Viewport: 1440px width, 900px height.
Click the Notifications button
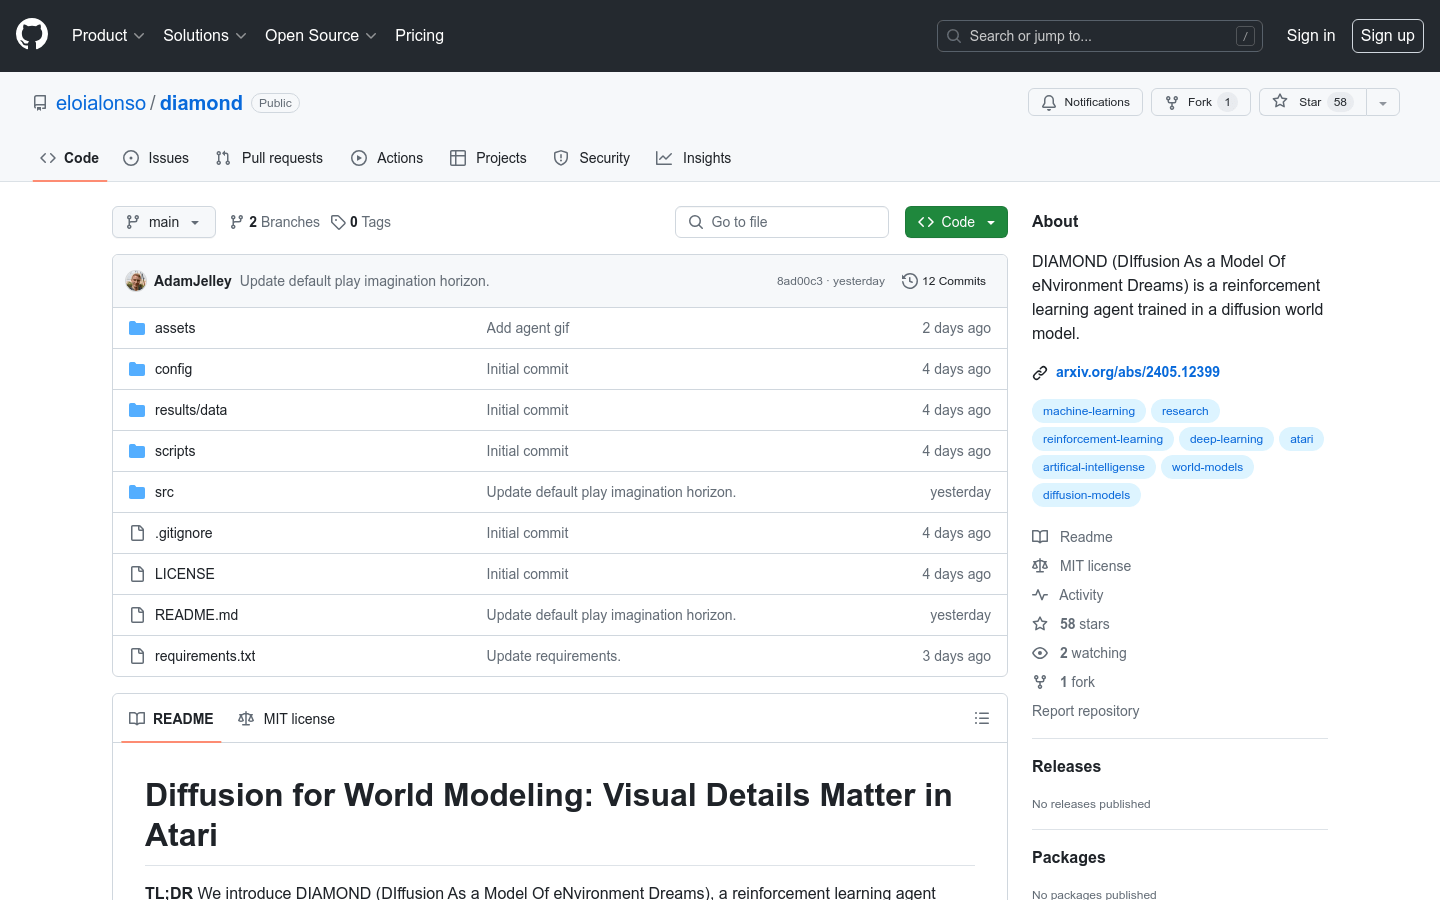click(x=1085, y=102)
